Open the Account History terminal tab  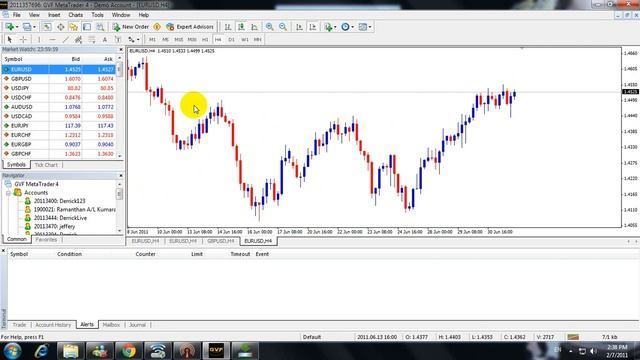[53, 325]
